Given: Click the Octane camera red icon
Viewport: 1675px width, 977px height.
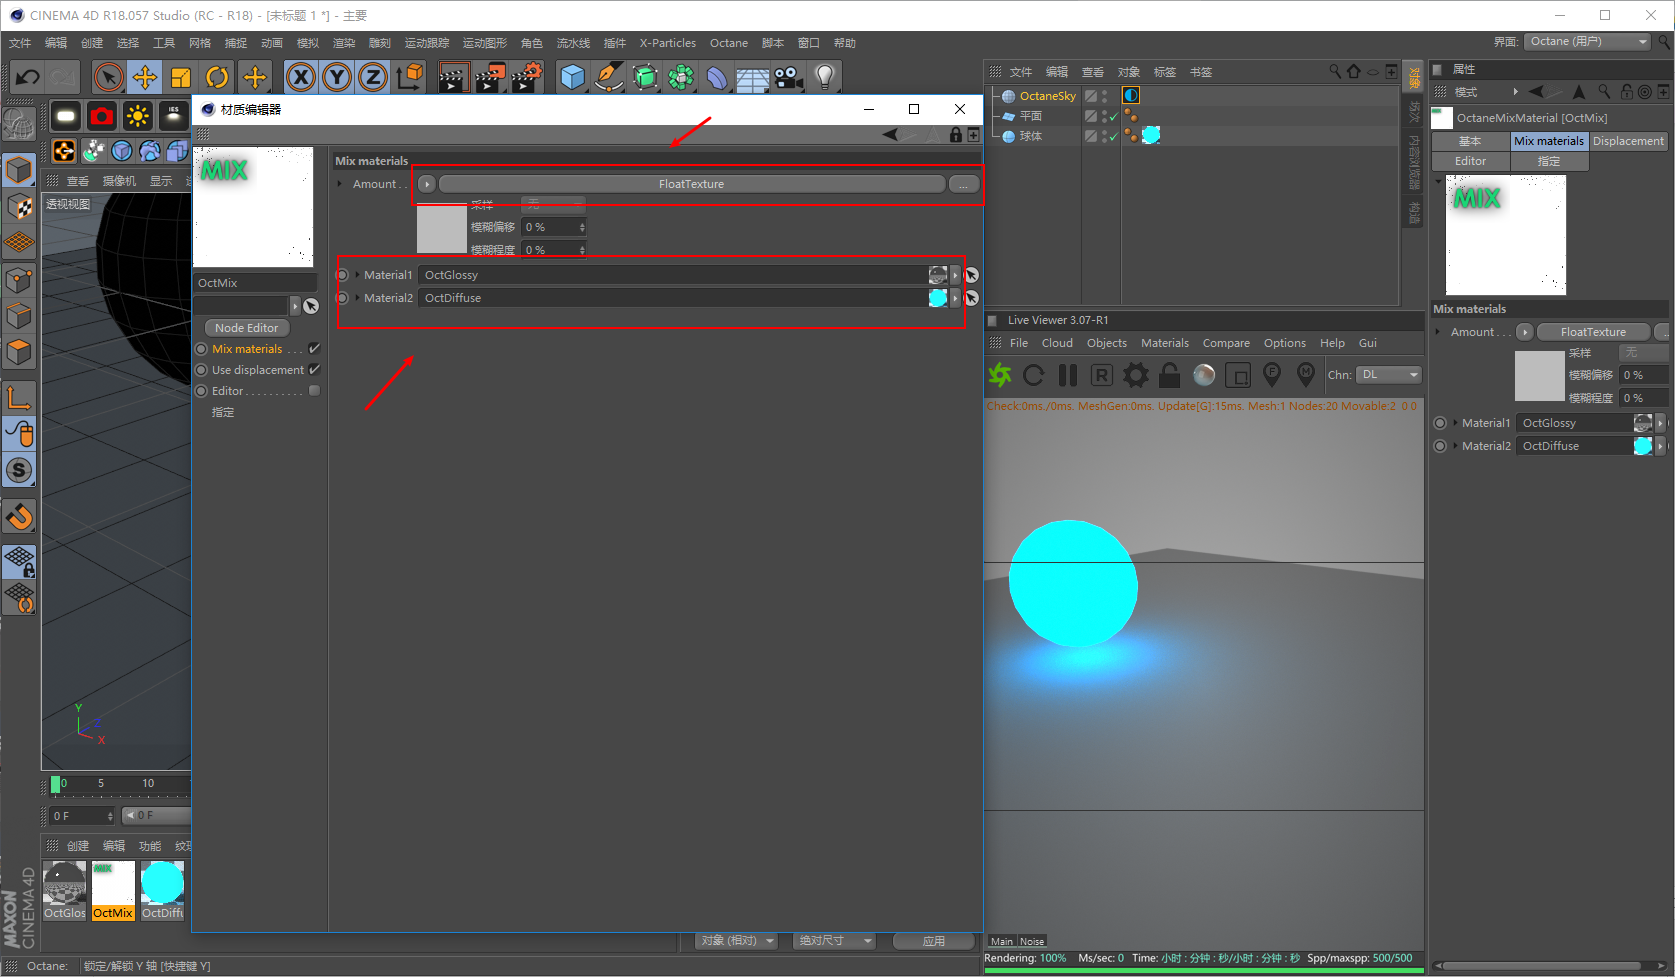Looking at the screenshot, I should pyautogui.click(x=102, y=117).
